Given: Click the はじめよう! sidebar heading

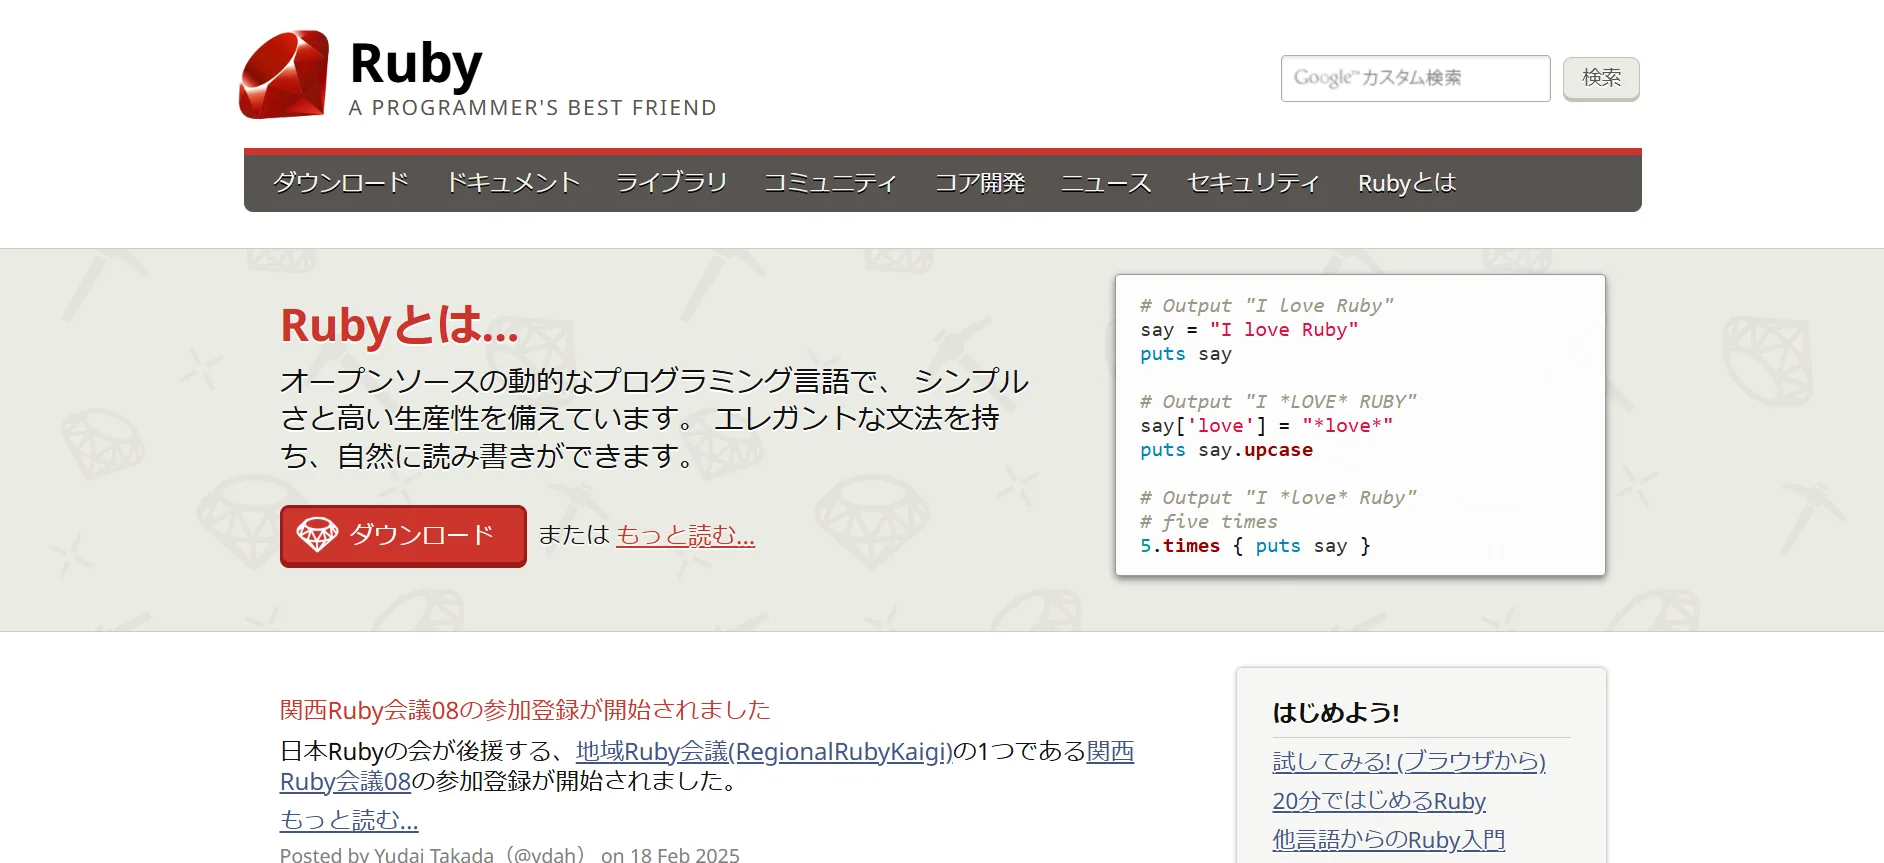Looking at the screenshot, I should tap(1336, 713).
